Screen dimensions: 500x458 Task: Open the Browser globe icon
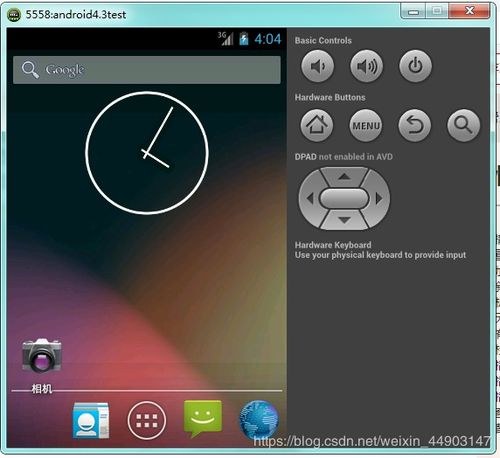tap(259, 420)
